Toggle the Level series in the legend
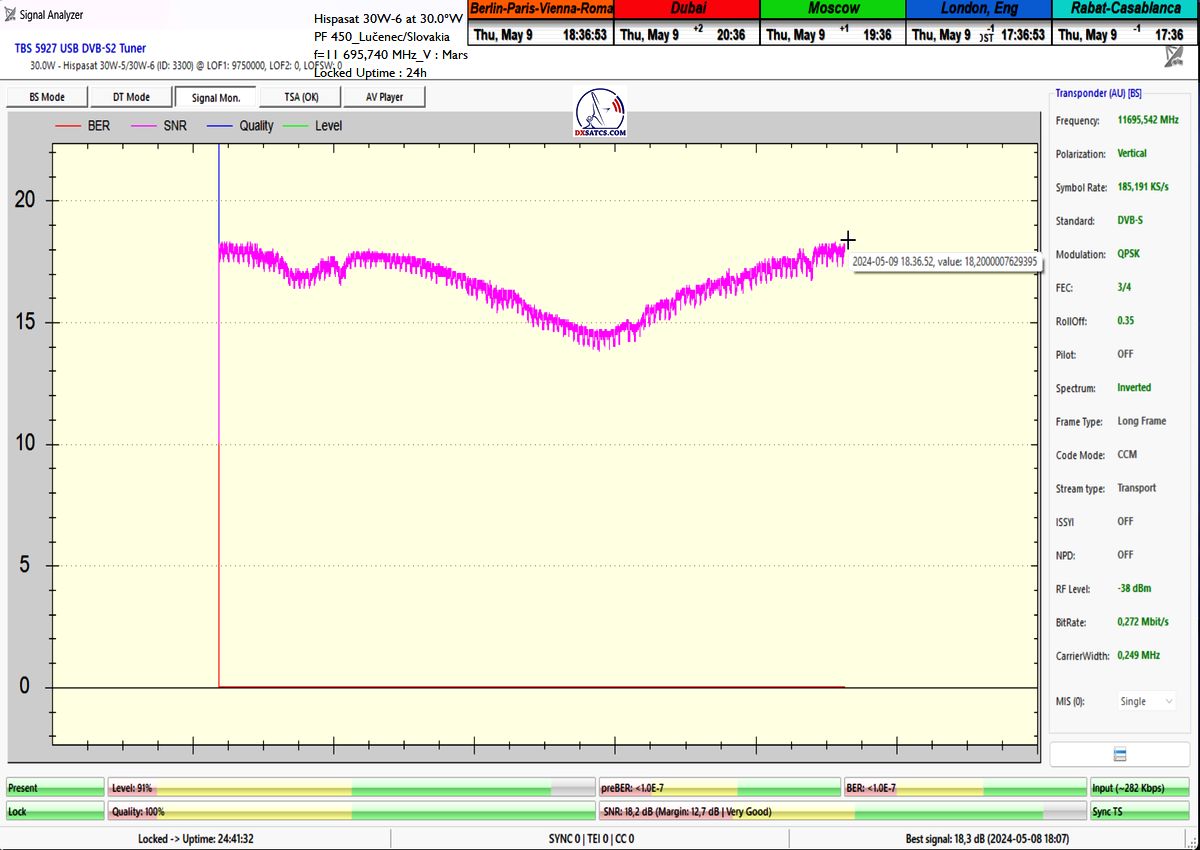1200x850 pixels. coord(313,126)
